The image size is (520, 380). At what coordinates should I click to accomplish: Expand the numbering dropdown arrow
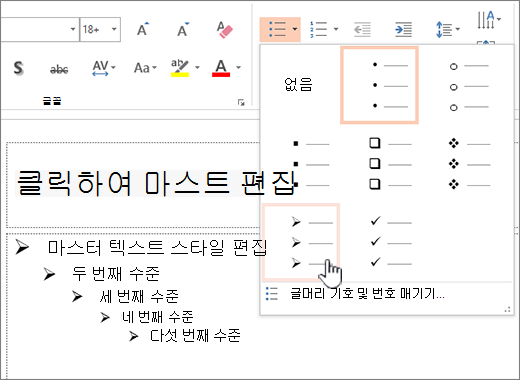click(336, 29)
